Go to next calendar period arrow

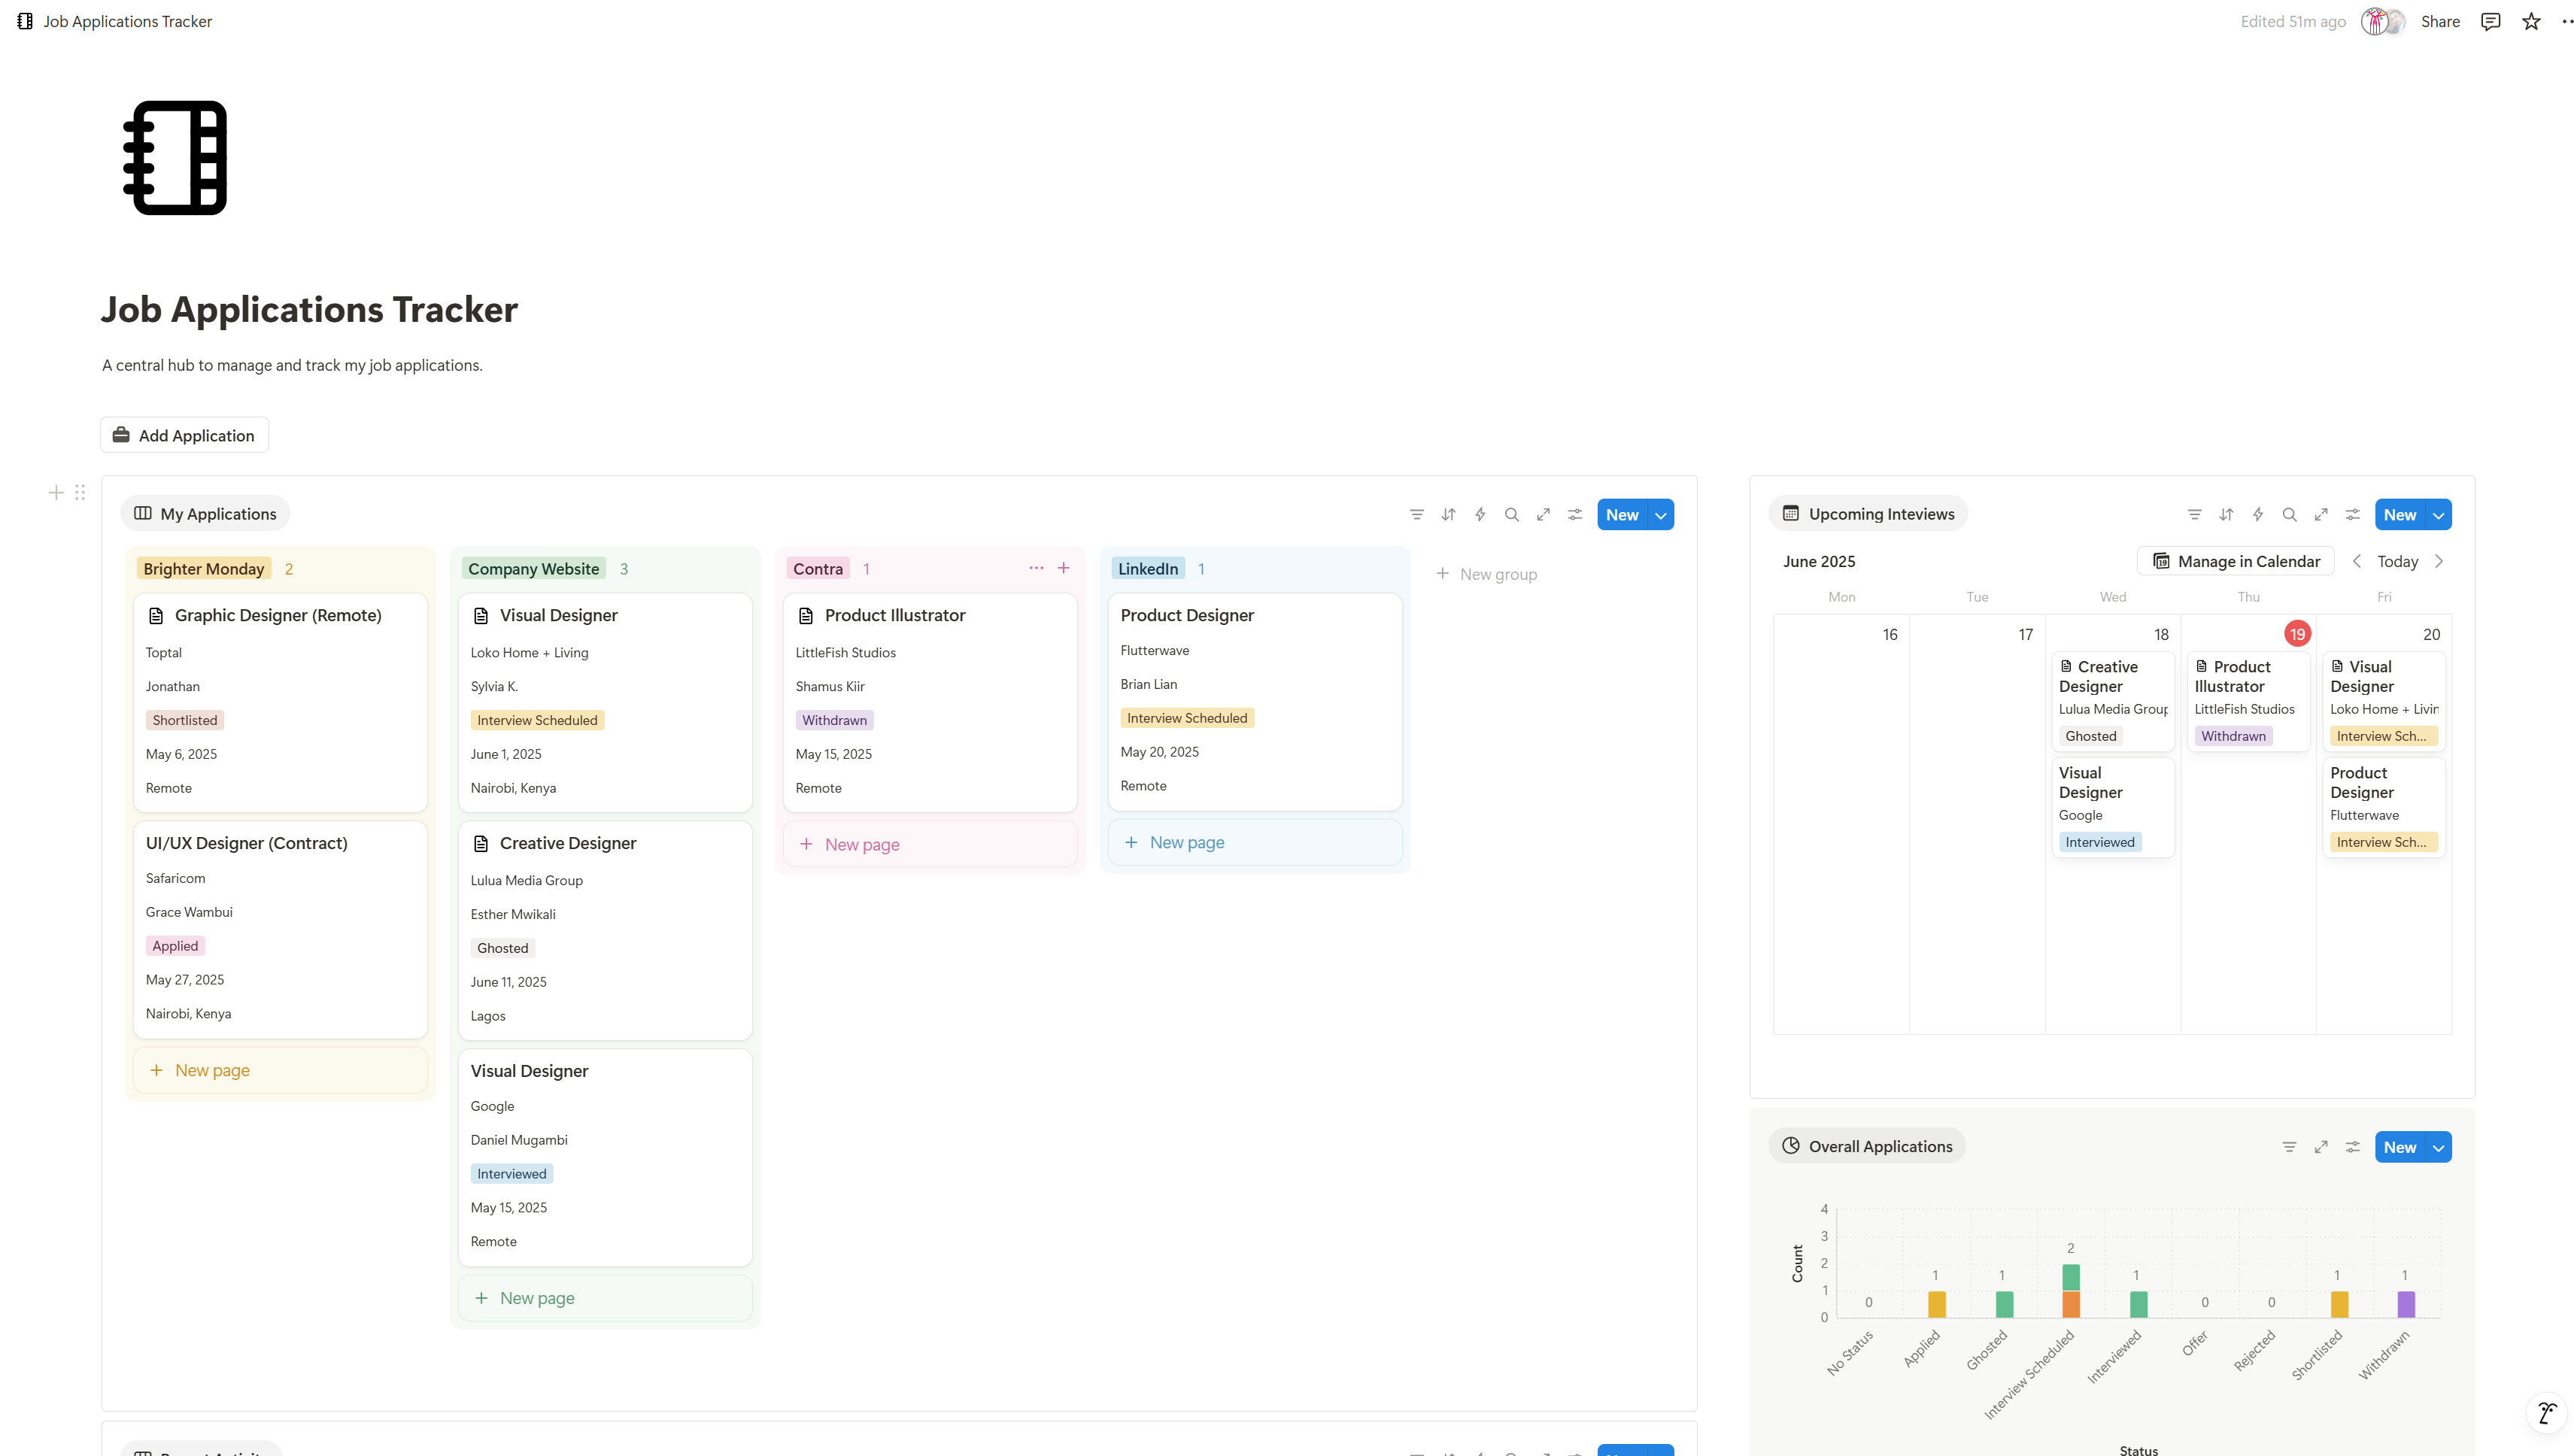point(2439,561)
